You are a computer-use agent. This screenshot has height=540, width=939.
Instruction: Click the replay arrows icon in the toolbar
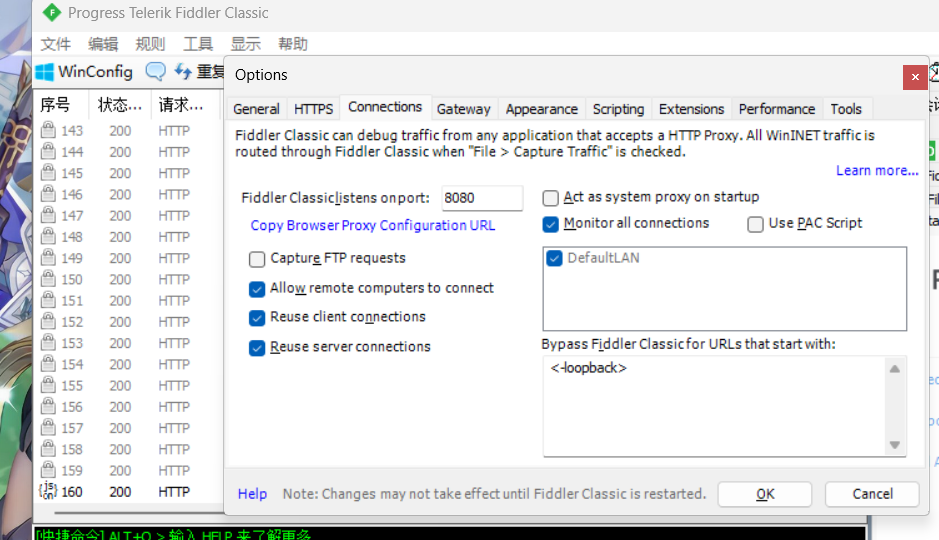[183, 72]
